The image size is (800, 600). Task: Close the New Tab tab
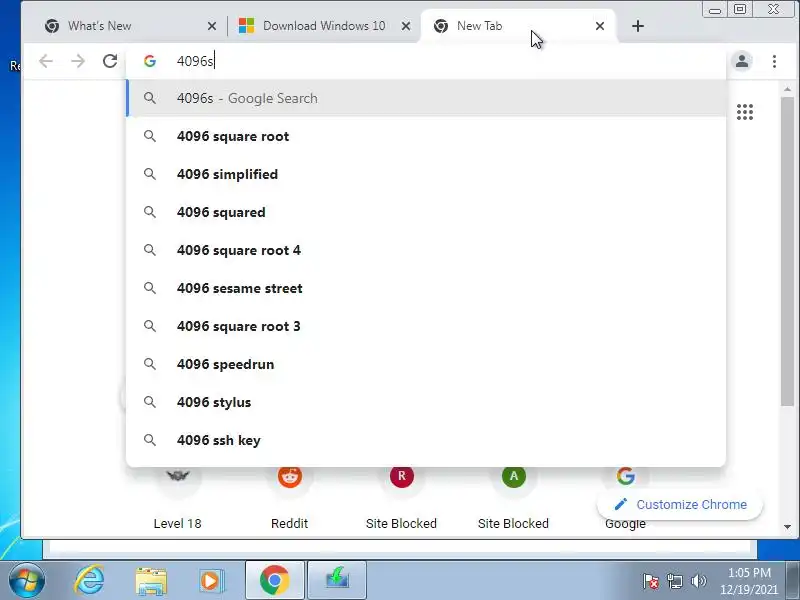point(600,26)
